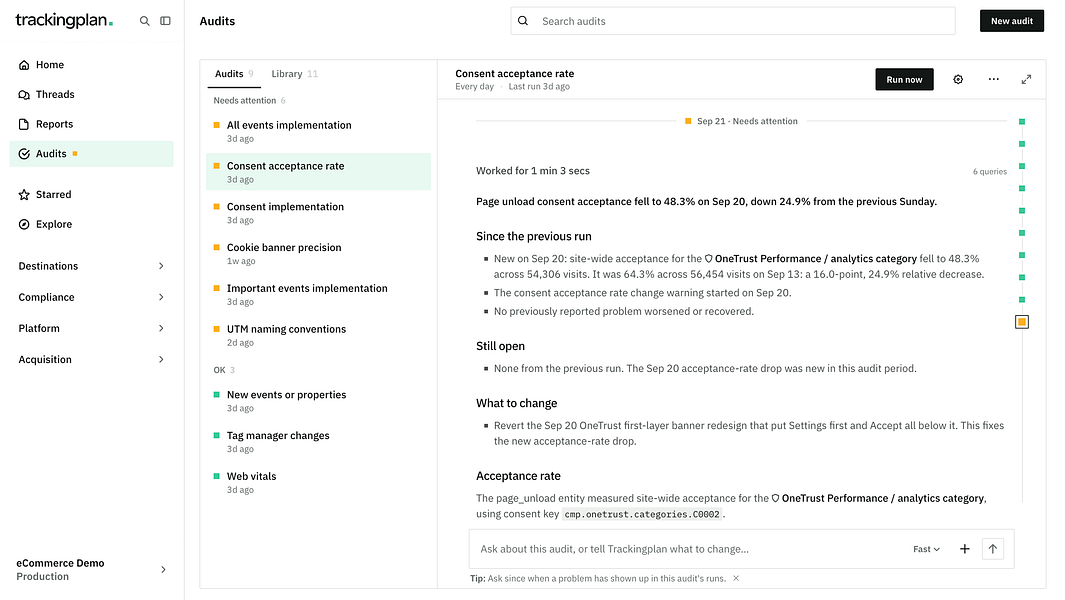Click the sidebar search magnifier icon
The width and height of the screenshot is (1065, 600).
[x=144, y=21]
